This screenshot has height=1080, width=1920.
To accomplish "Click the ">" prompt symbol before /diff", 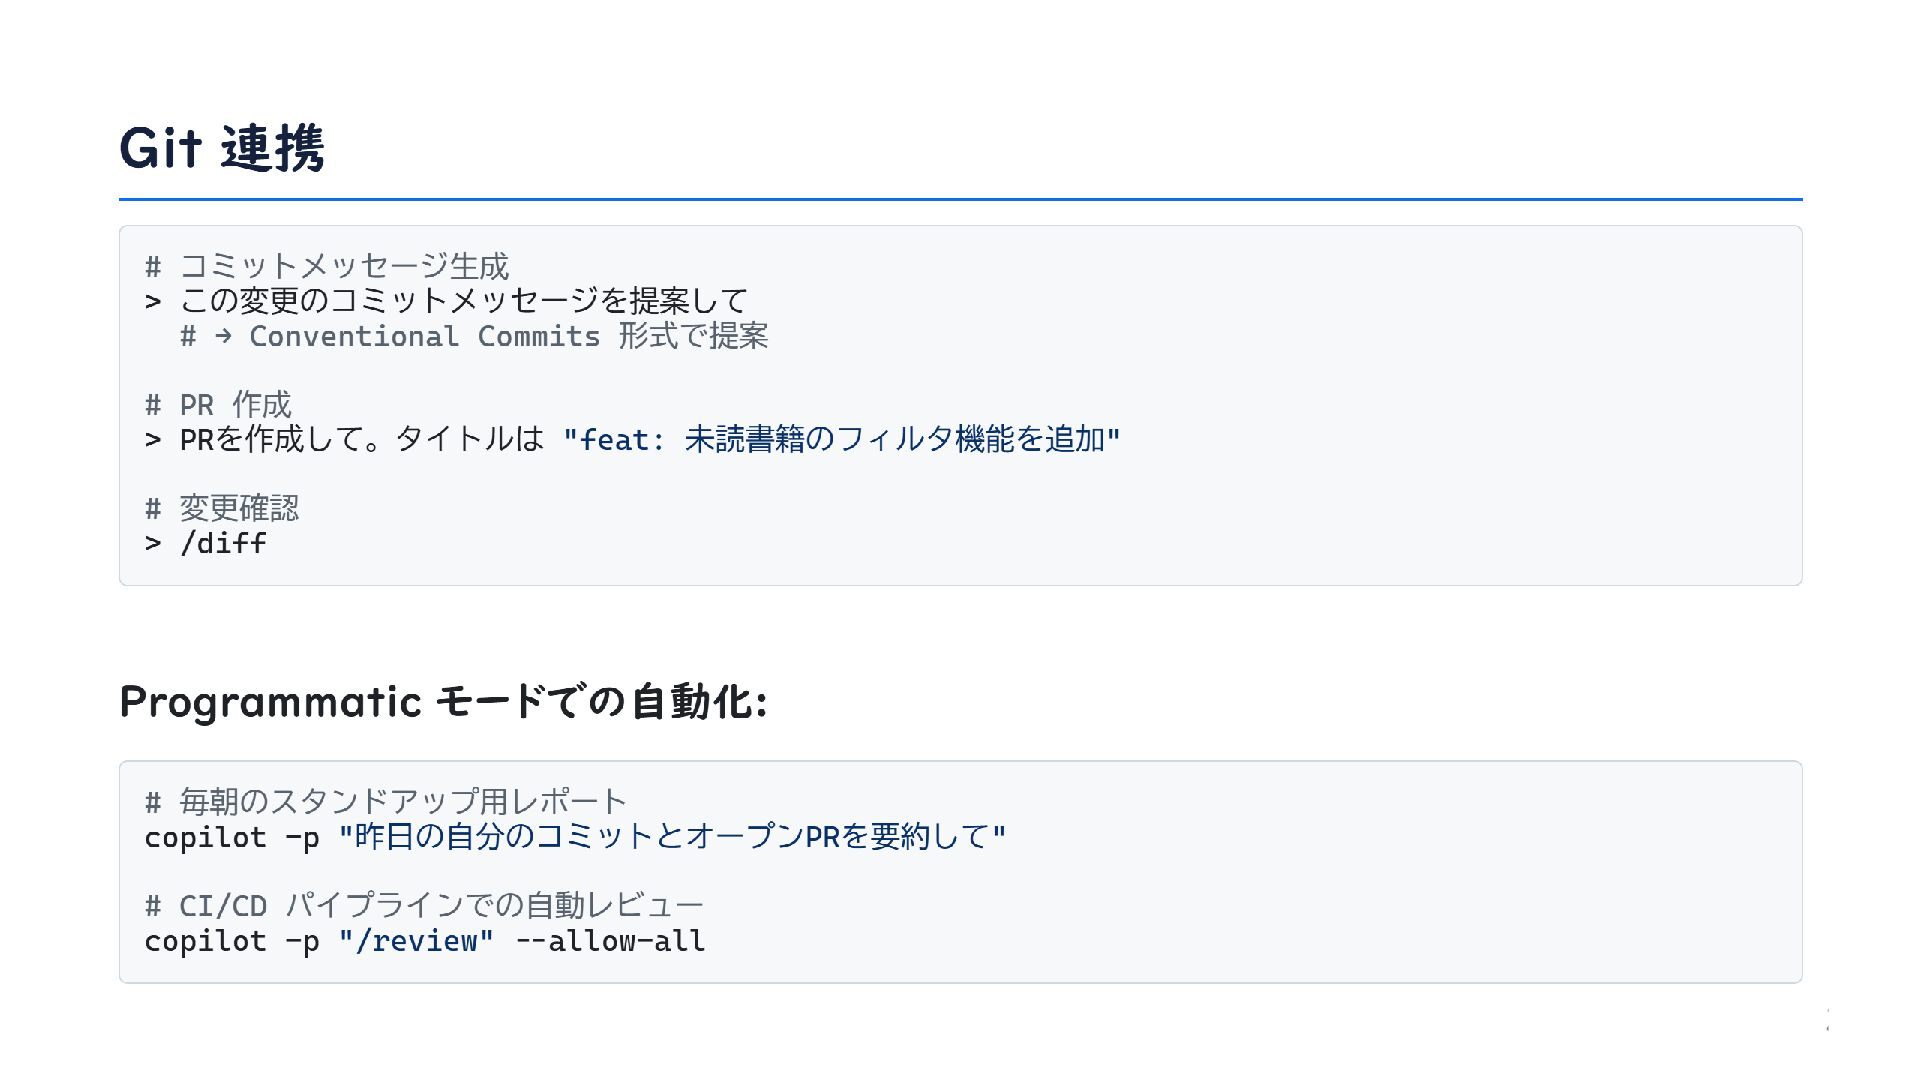I will click(153, 543).
